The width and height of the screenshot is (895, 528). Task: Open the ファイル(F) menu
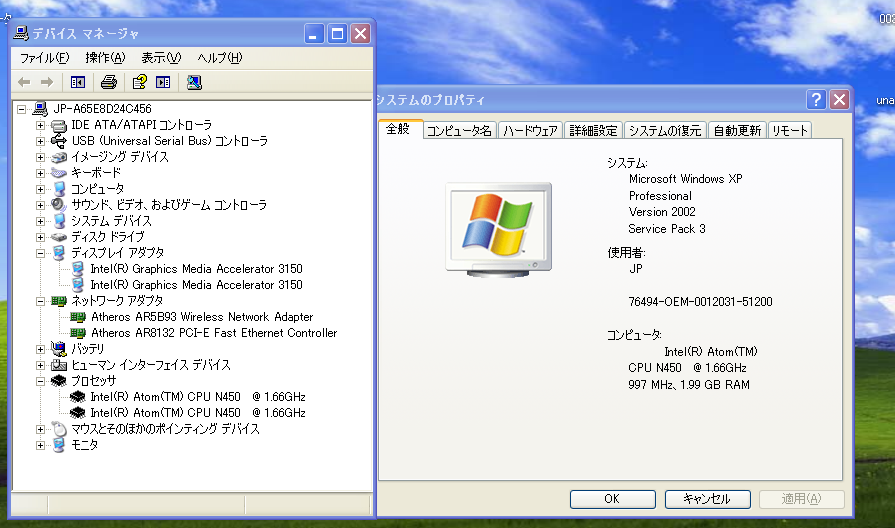(x=45, y=58)
